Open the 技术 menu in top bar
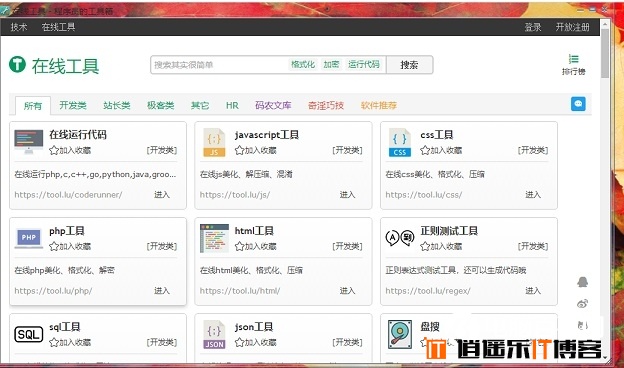This screenshot has width=624, height=368. (19, 27)
